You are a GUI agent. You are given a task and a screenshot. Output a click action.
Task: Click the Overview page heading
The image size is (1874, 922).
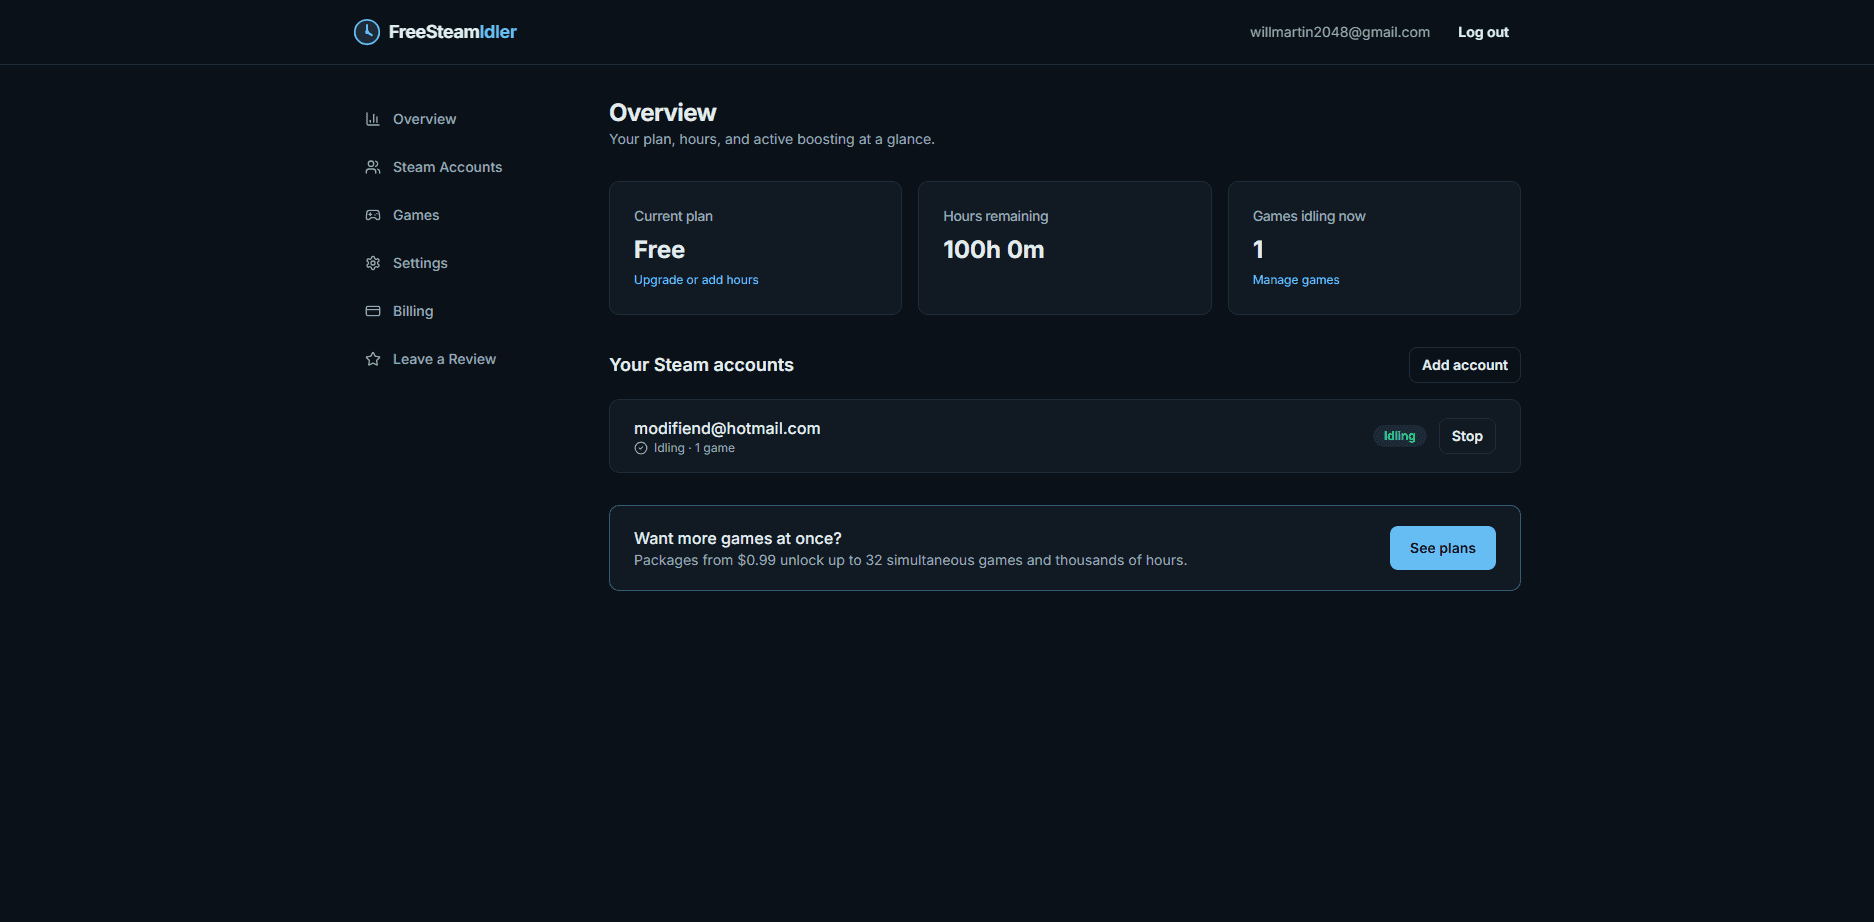click(x=663, y=113)
